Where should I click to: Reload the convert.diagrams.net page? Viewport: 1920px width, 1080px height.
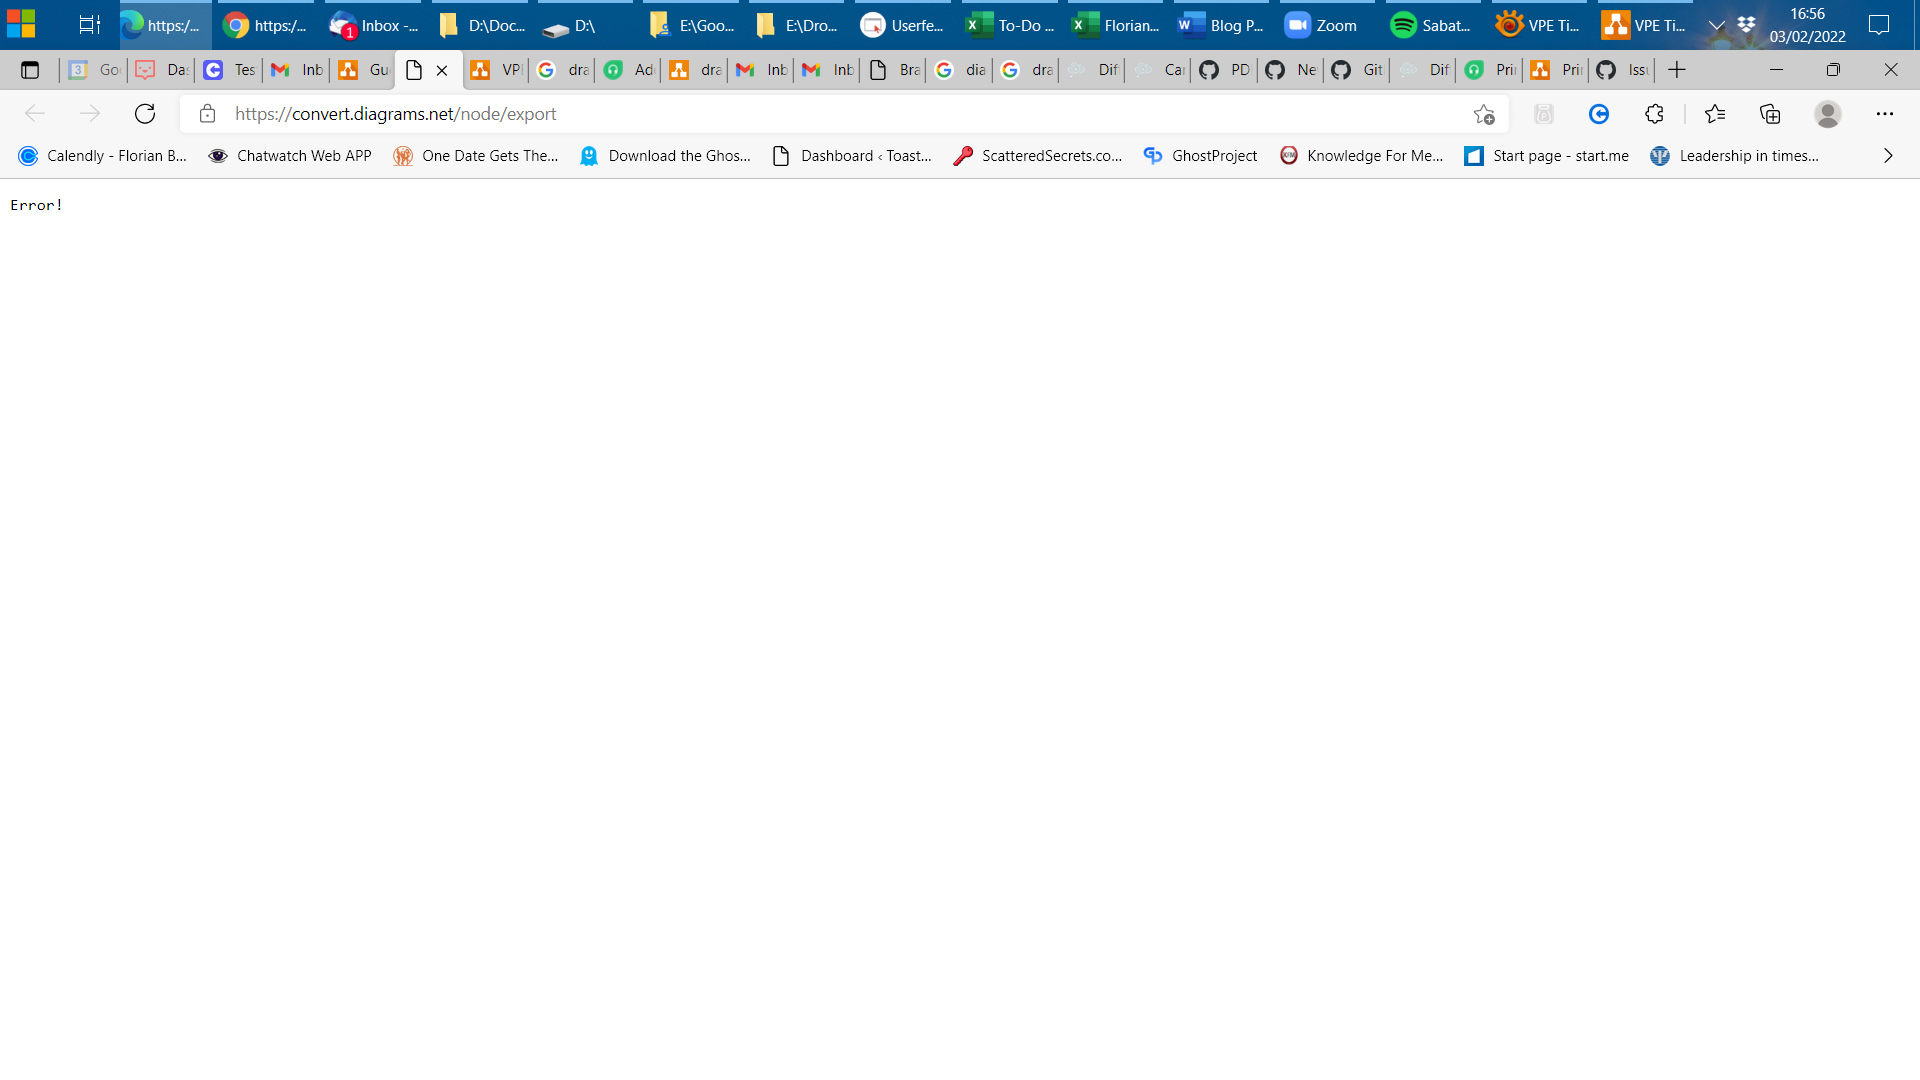145,113
